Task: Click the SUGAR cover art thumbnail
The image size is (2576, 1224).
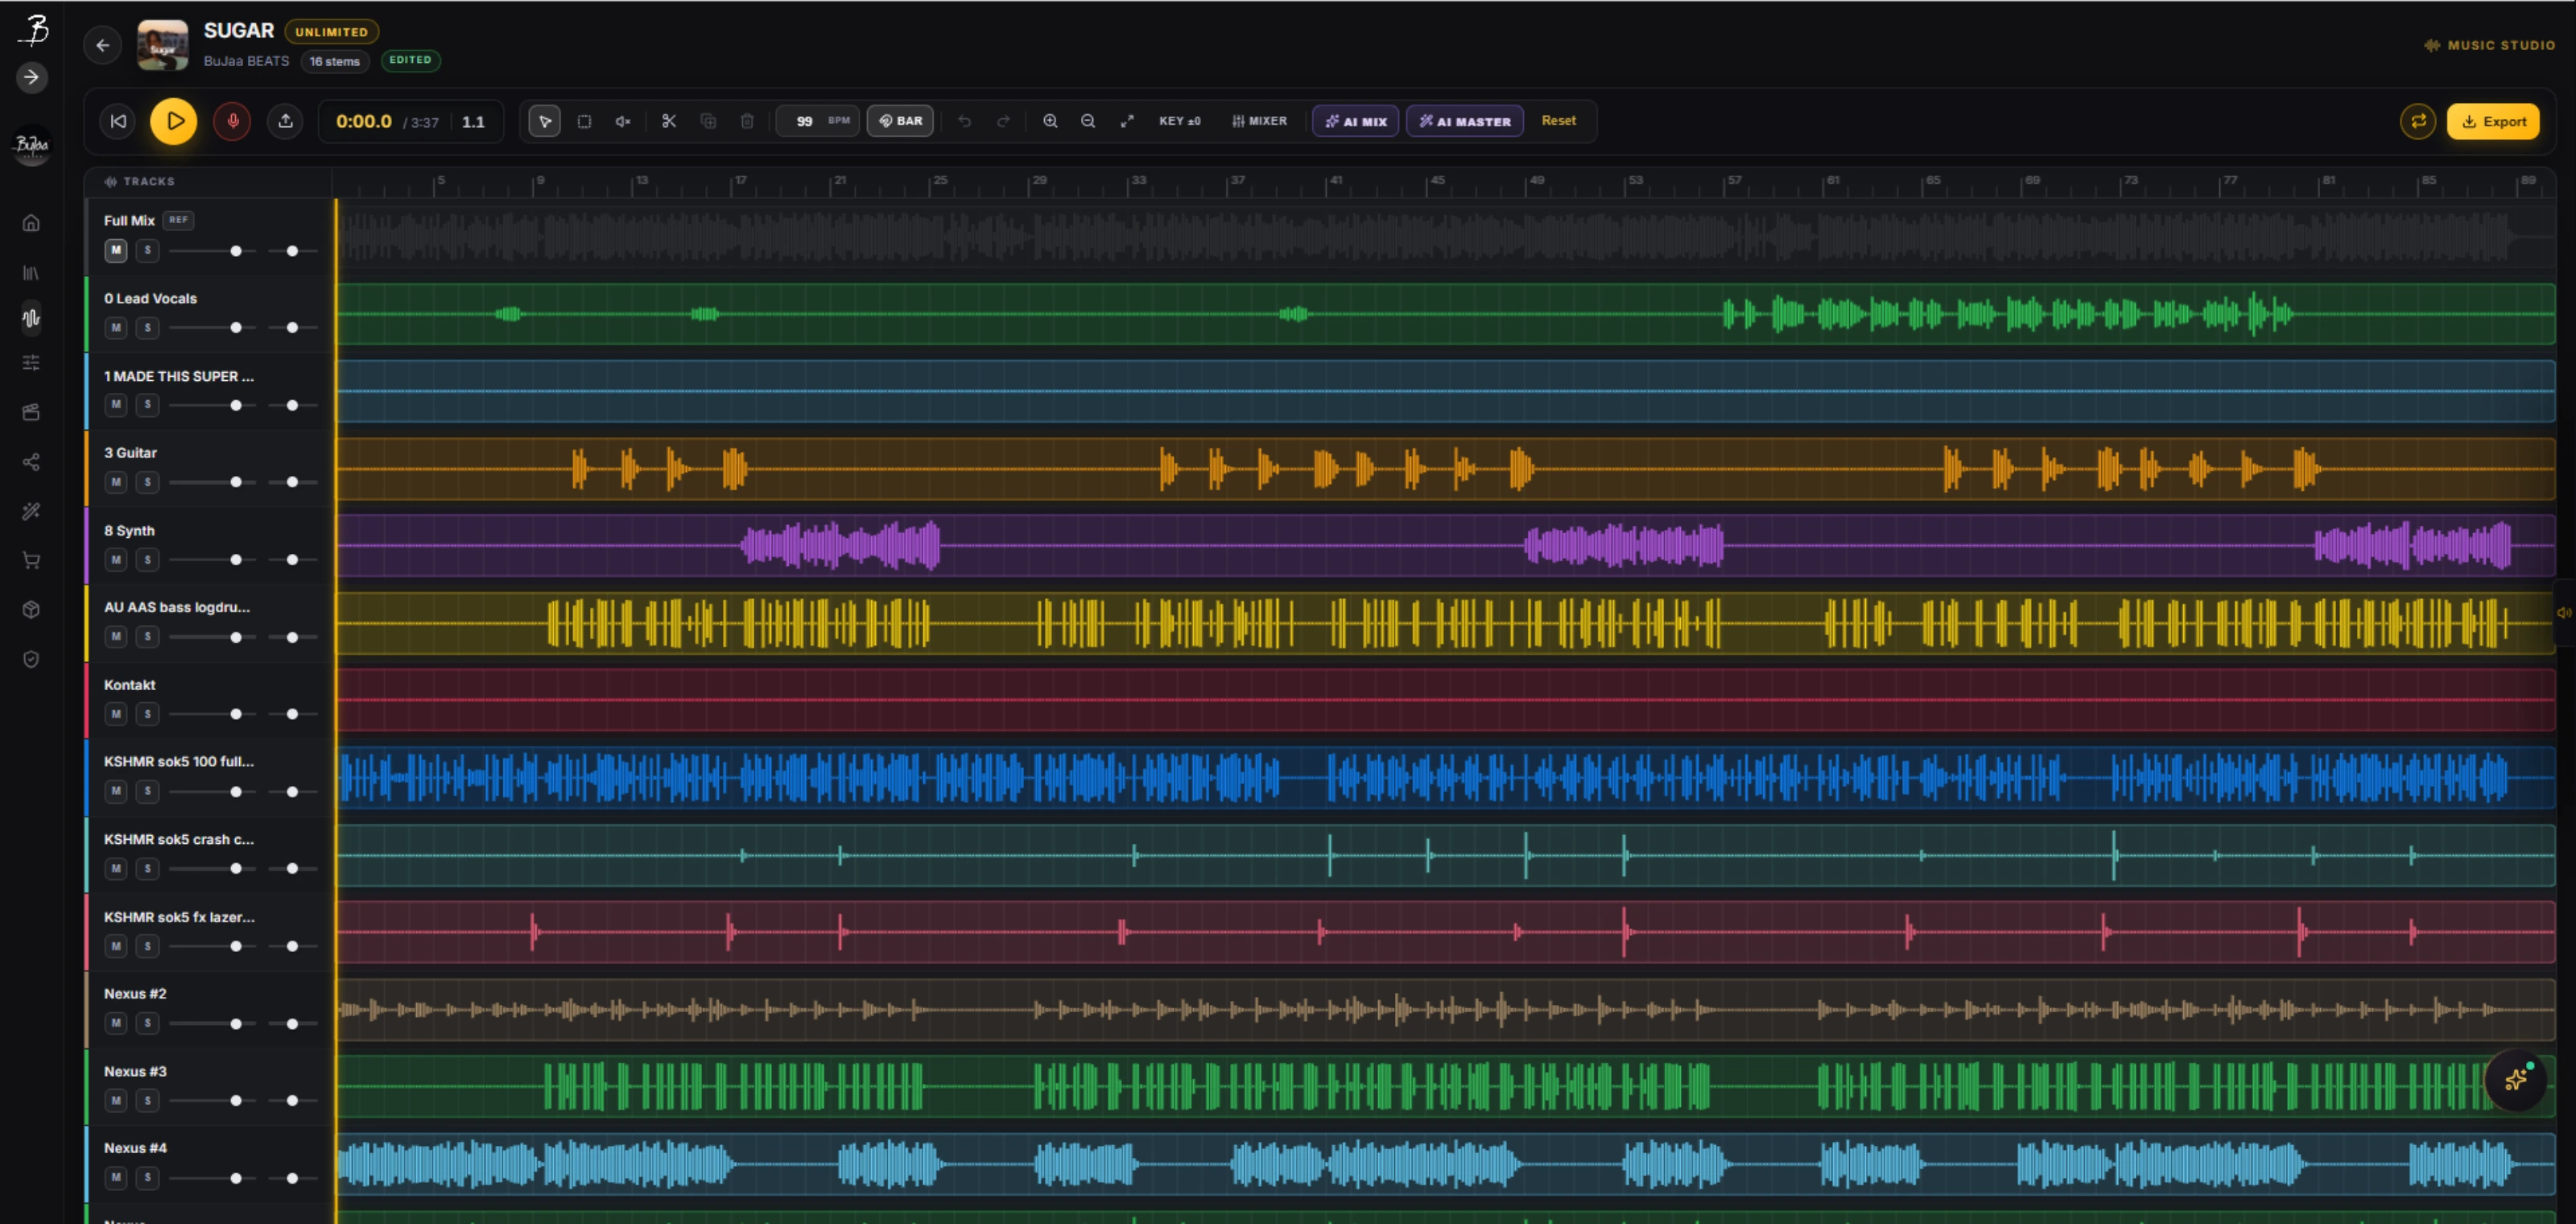Action: tap(162, 45)
